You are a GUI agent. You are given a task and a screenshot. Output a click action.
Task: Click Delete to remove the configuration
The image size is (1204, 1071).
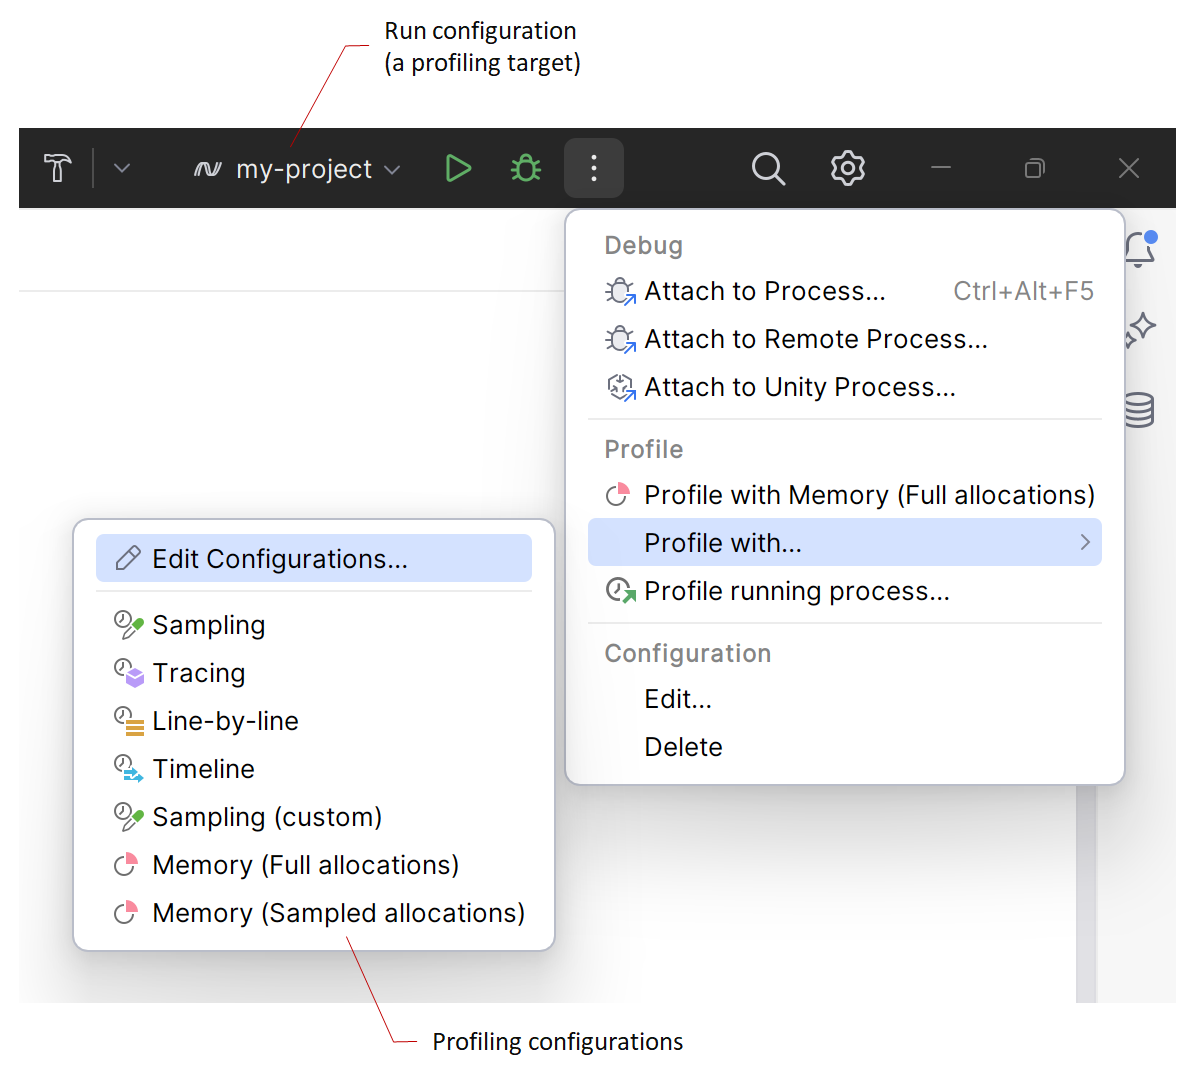[x=683, y=746]
